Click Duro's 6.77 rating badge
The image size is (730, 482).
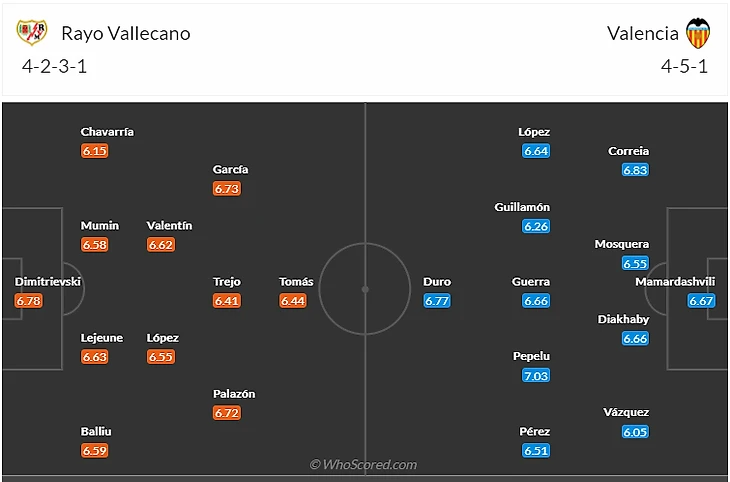(438, 301)
